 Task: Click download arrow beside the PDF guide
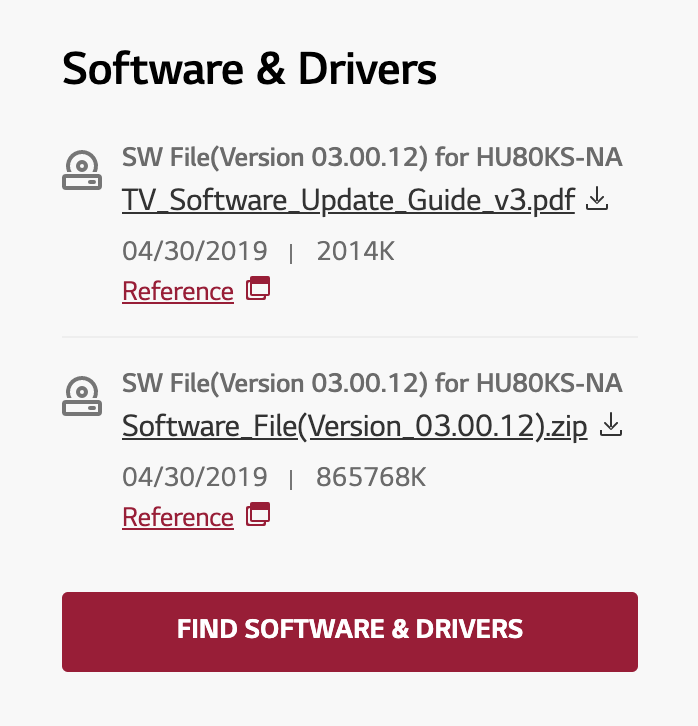click(x=597, y=199)
